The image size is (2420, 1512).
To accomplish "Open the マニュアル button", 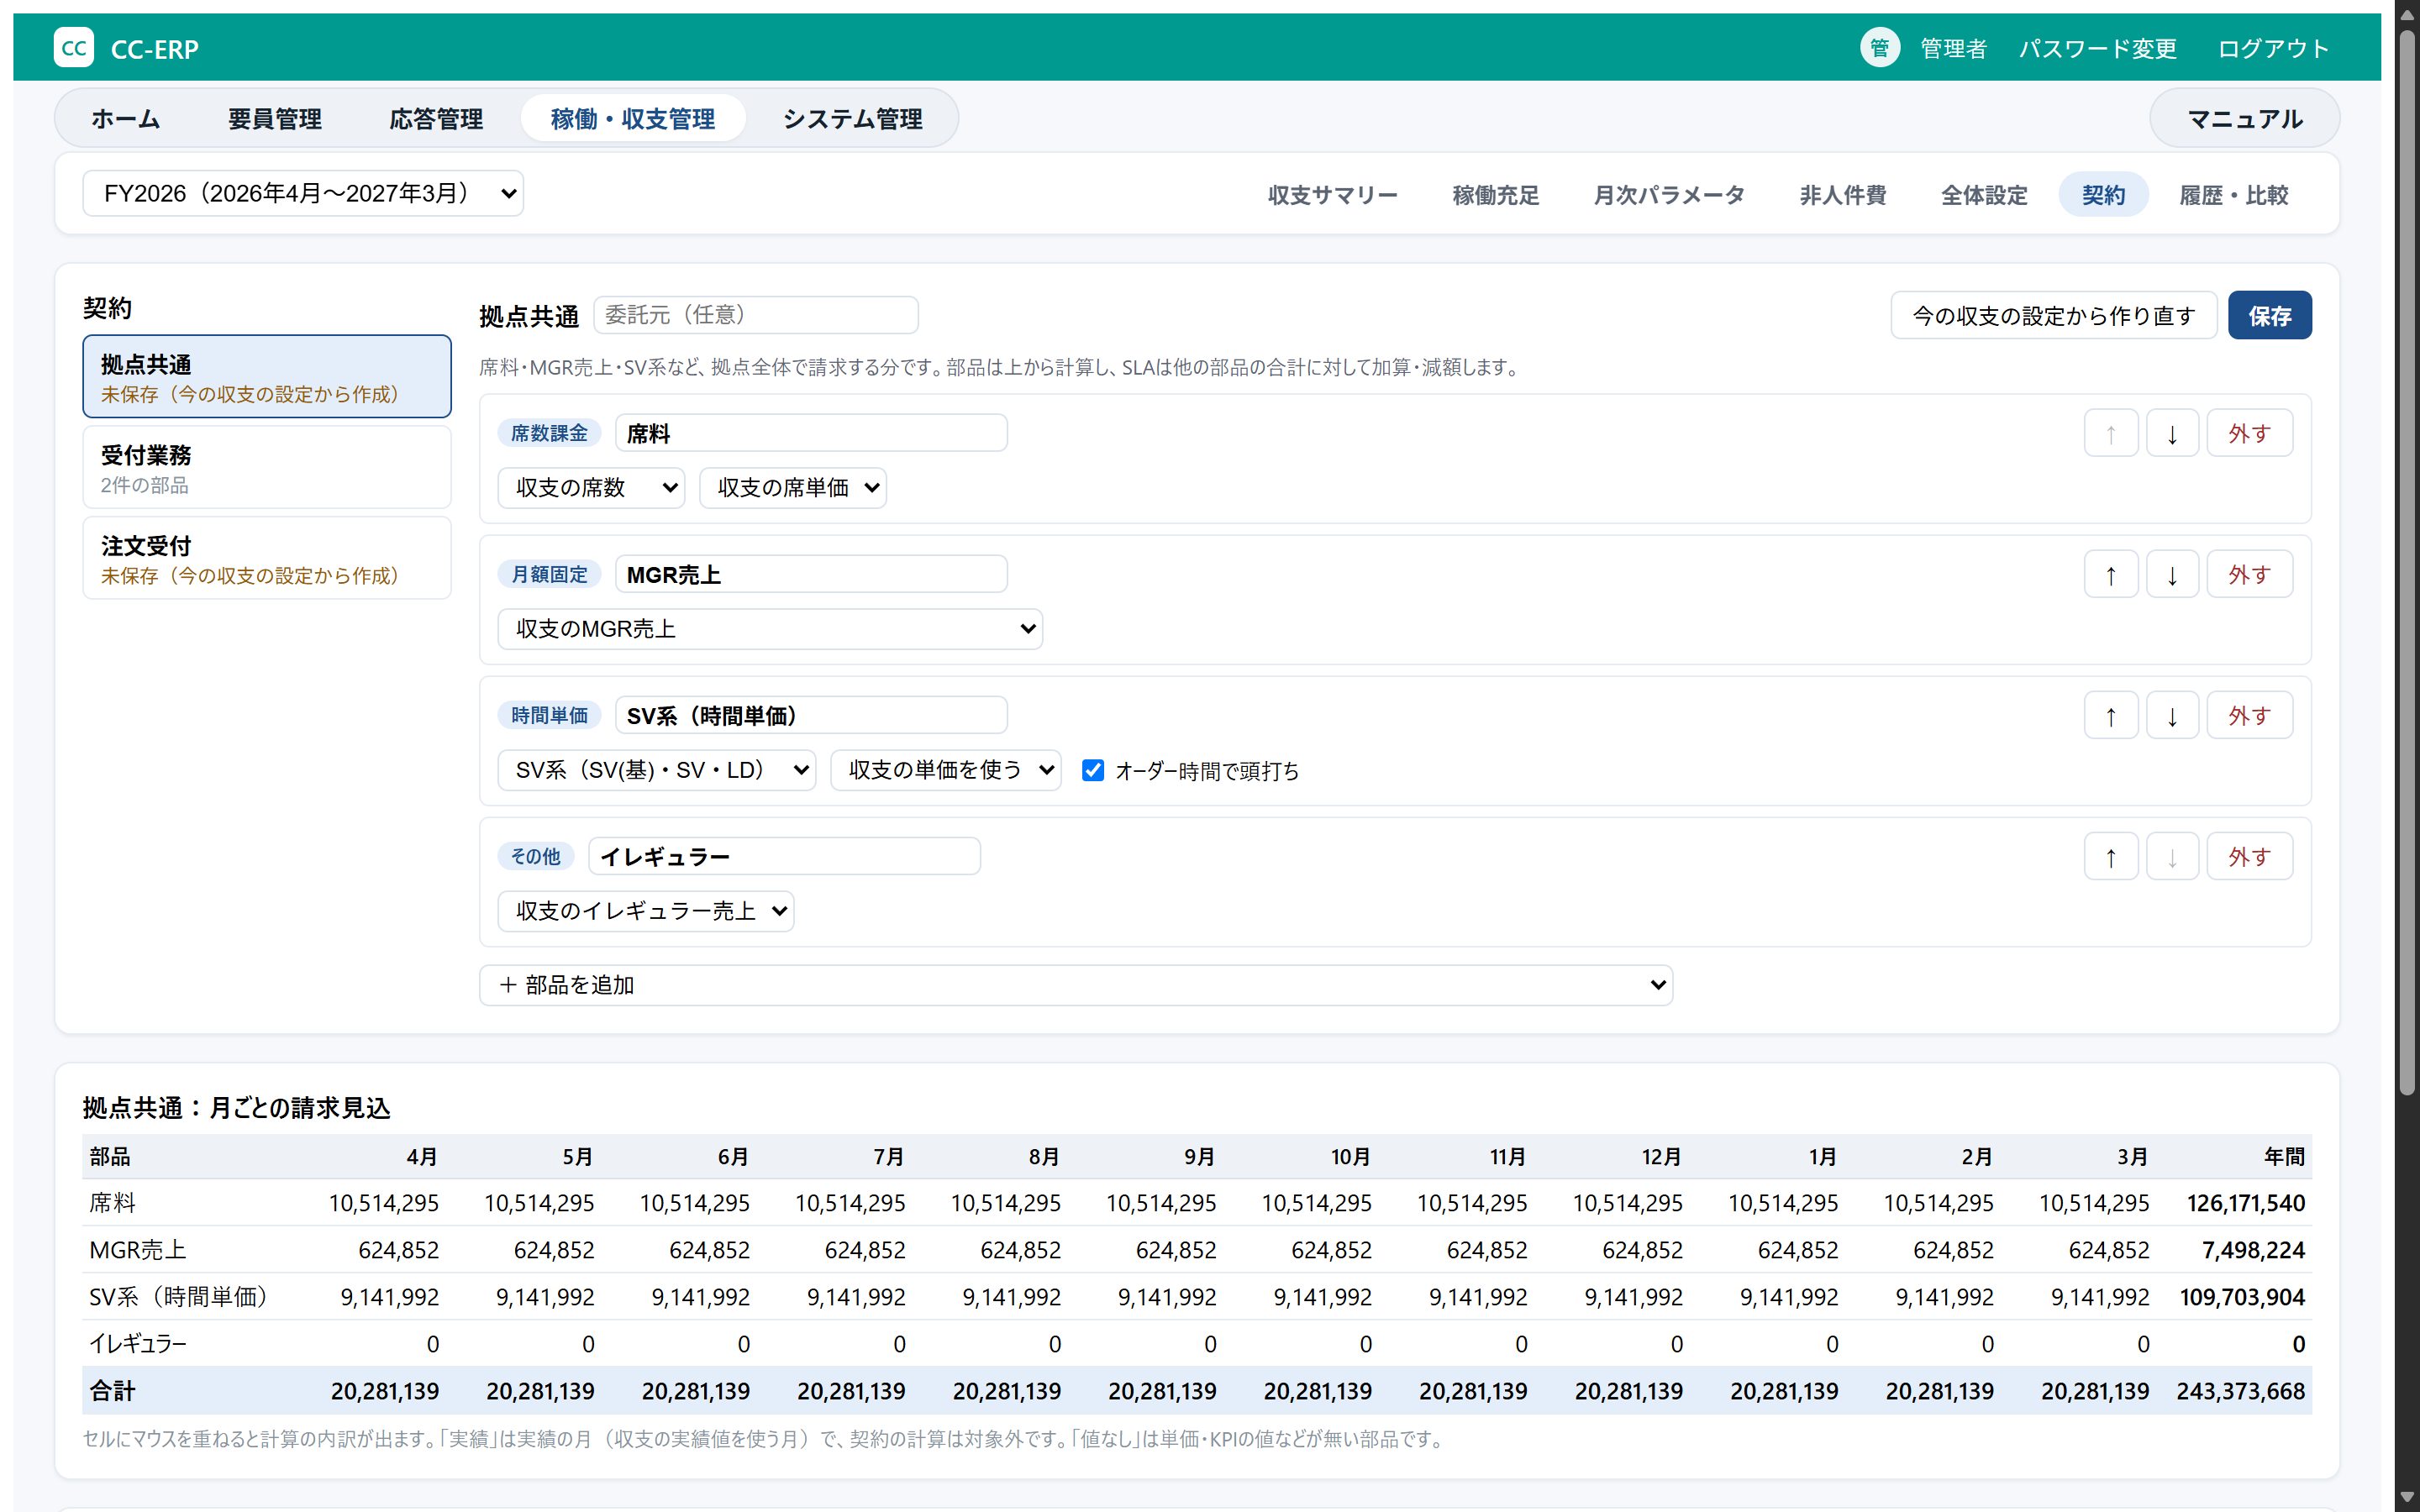I will tap(2245, 118).
